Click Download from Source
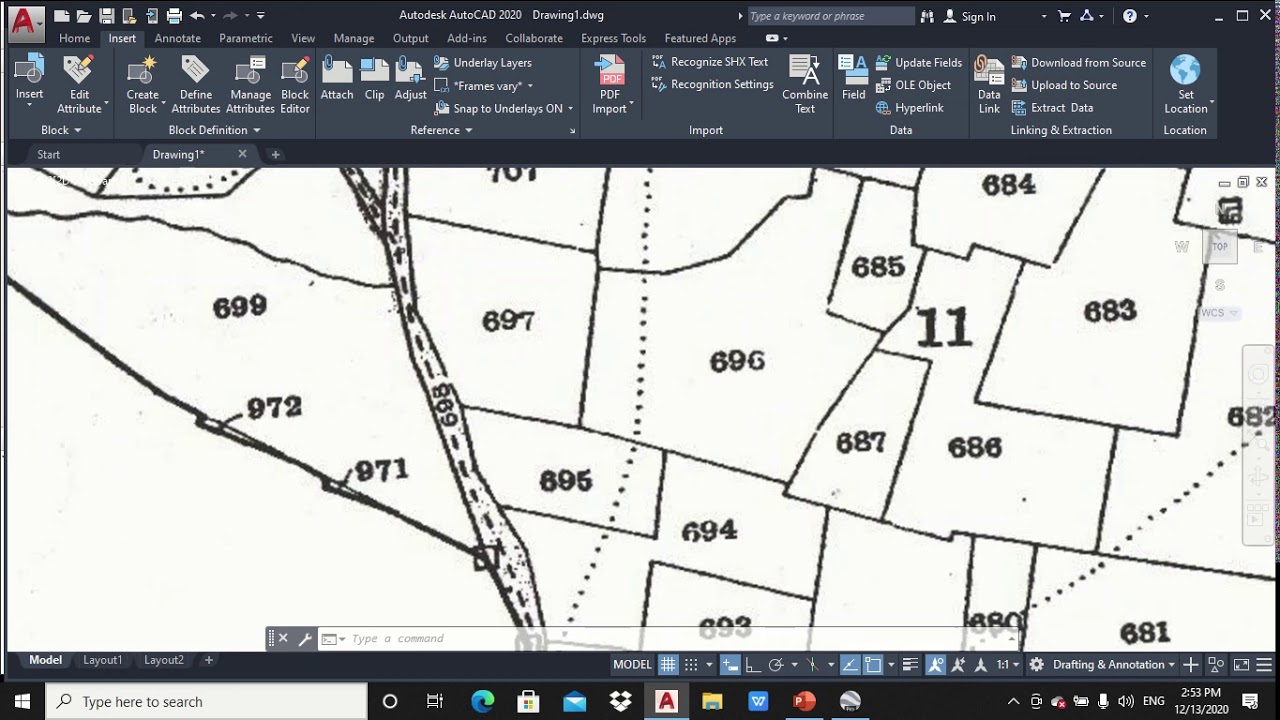Screen dimensions: 1280x720 pos(1078,62)
